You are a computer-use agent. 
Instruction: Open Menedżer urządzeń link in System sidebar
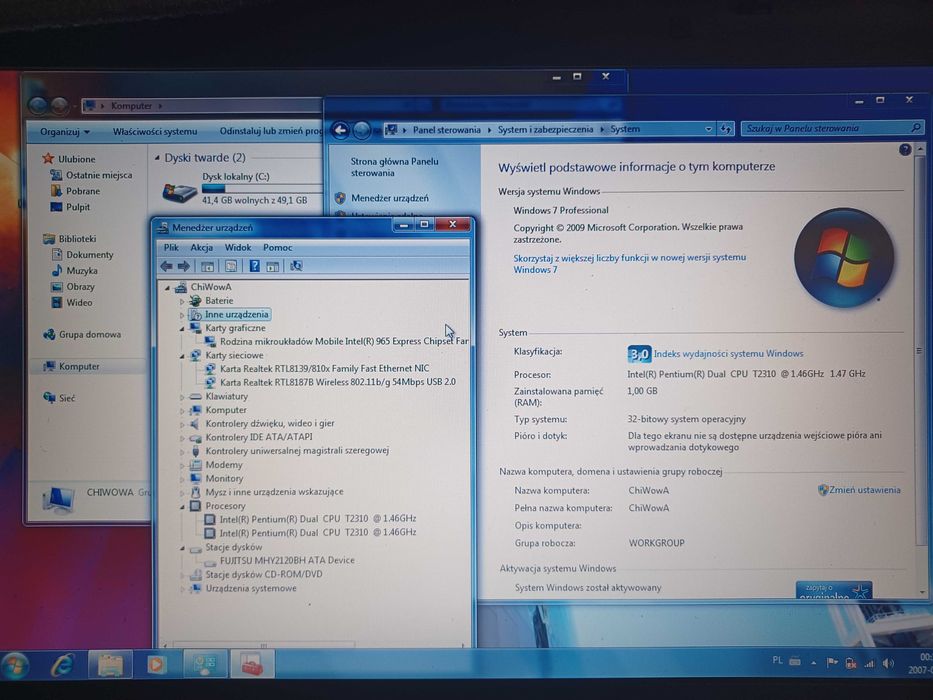click(x=390, y=198)
